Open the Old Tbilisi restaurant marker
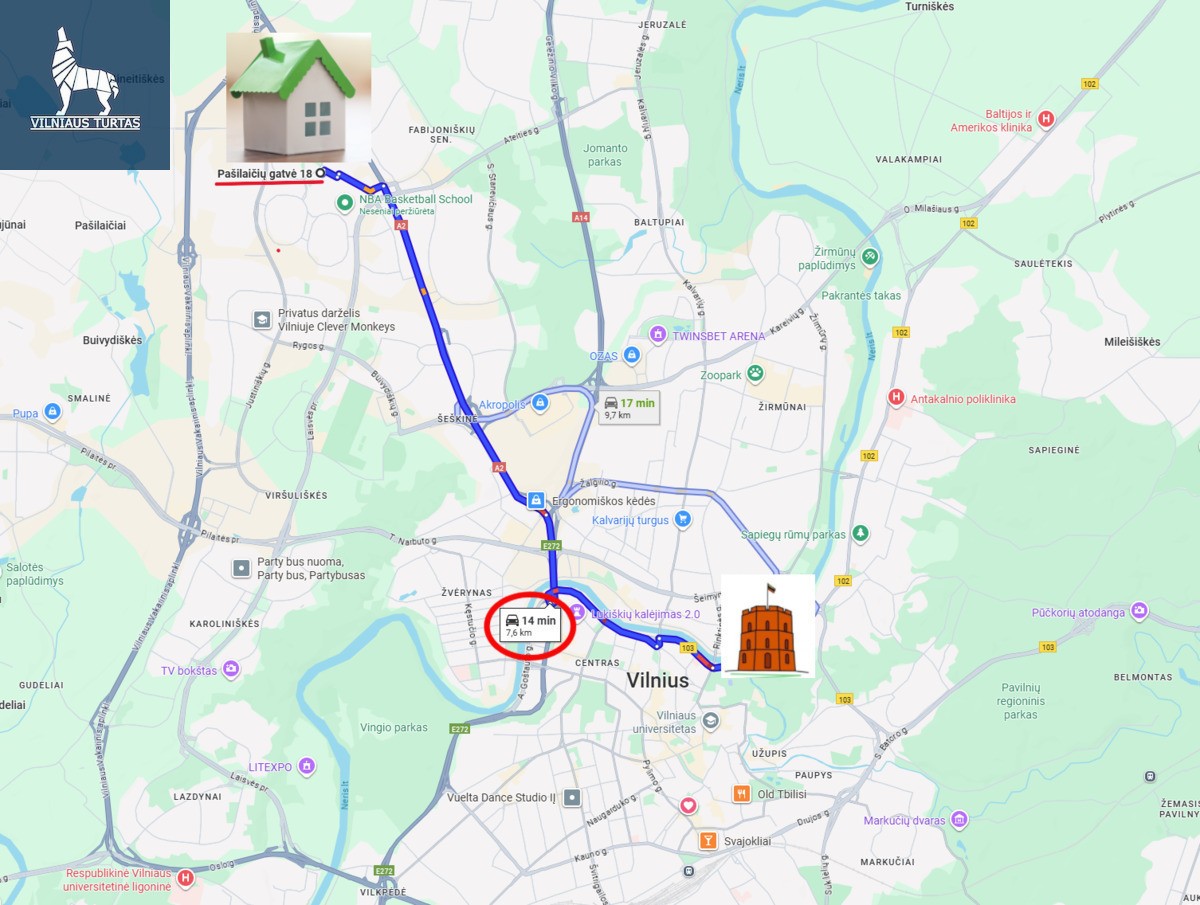The image size is (1200, 905). point(741,793)
